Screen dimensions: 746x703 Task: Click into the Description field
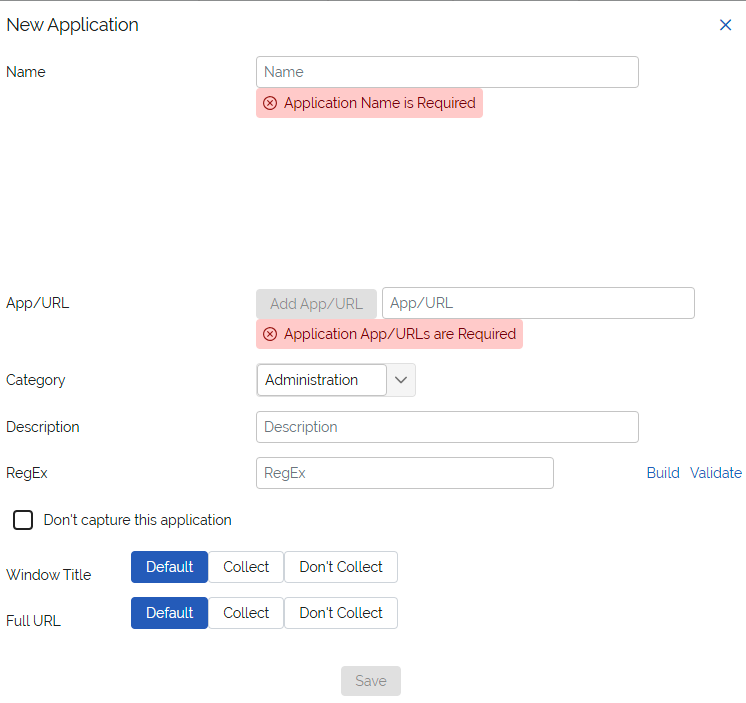pyautogui.click(x=447, y=427)
